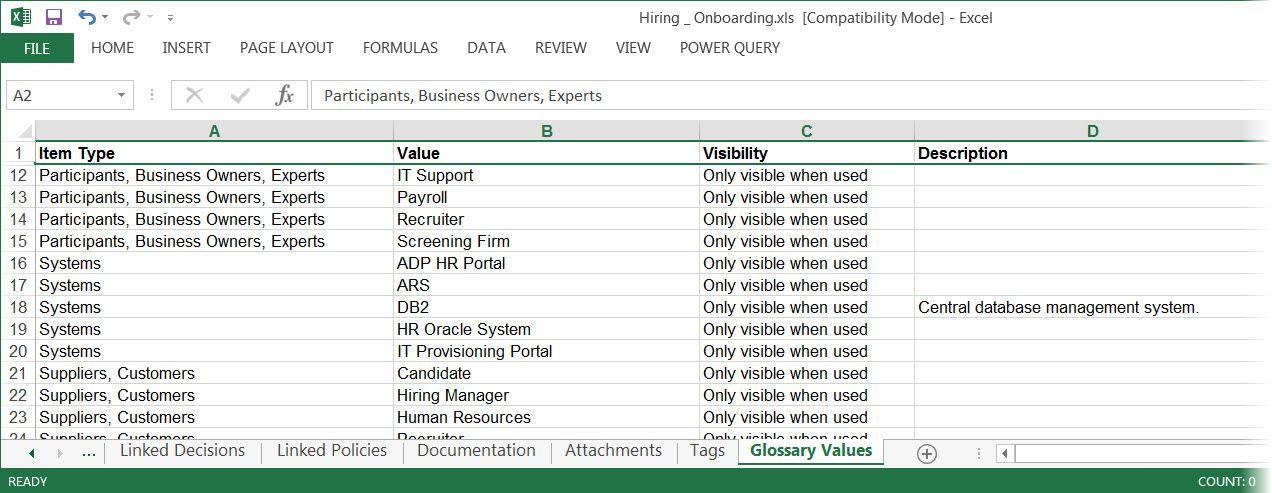
Task: Switch to the DATA ribbon tab
Action: tap(486, 48)
